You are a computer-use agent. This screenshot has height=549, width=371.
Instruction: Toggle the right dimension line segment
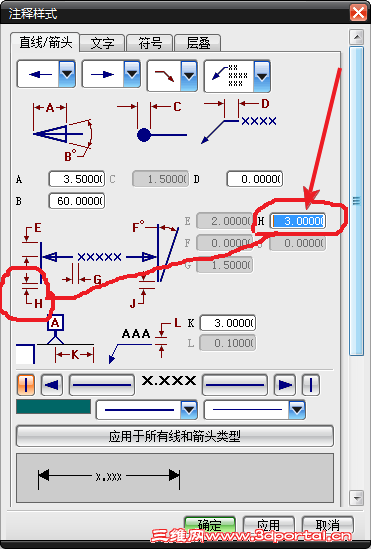point(235,385)
